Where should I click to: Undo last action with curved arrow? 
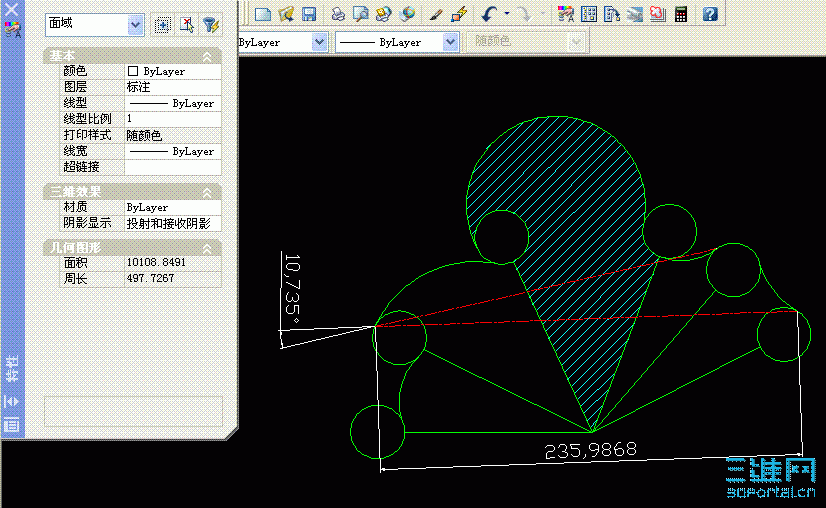tap(489, 14)
